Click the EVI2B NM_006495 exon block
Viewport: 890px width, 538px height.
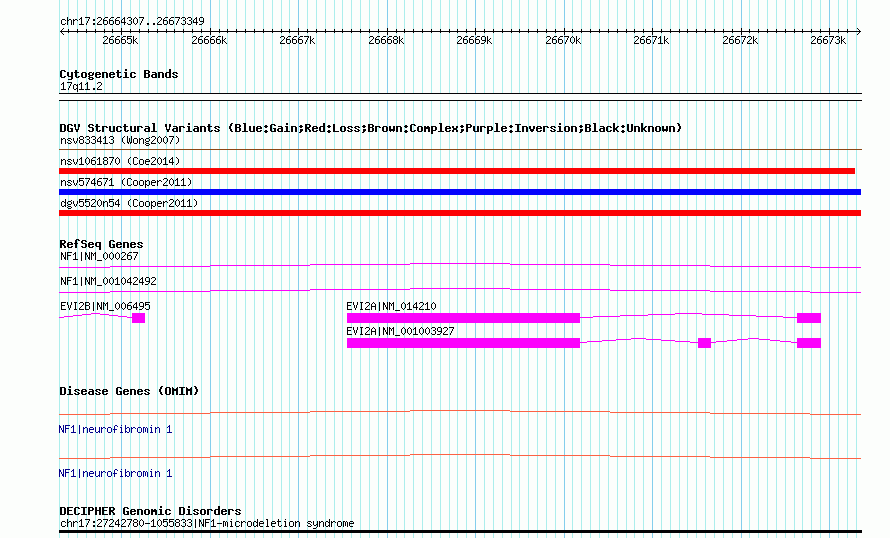point(138,318)
